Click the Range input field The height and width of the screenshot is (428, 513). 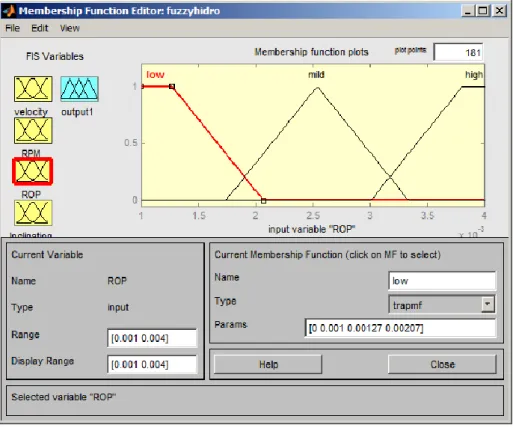(x=152, y=338)
